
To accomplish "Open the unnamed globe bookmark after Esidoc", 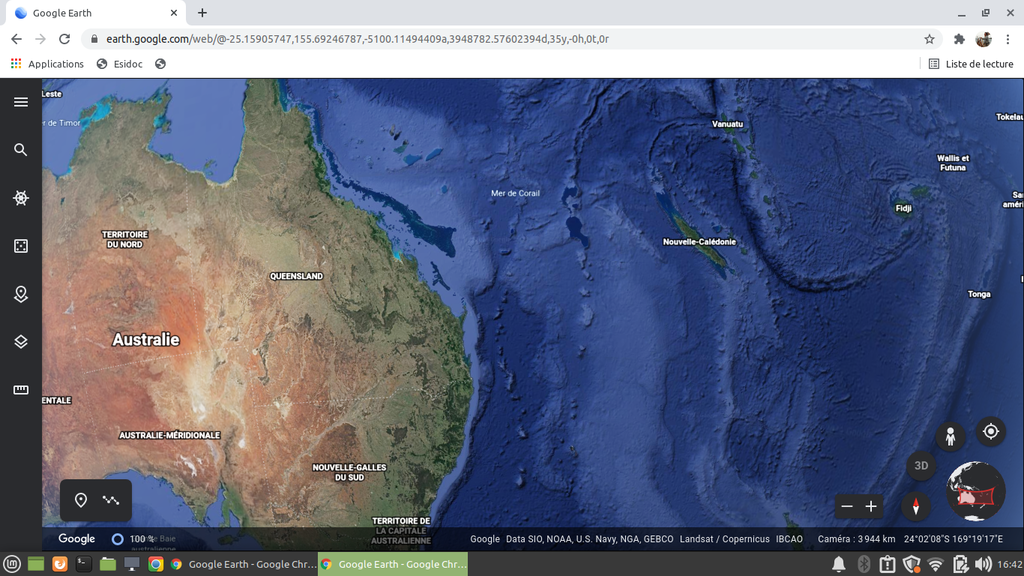I will click(x=160, y=64).
